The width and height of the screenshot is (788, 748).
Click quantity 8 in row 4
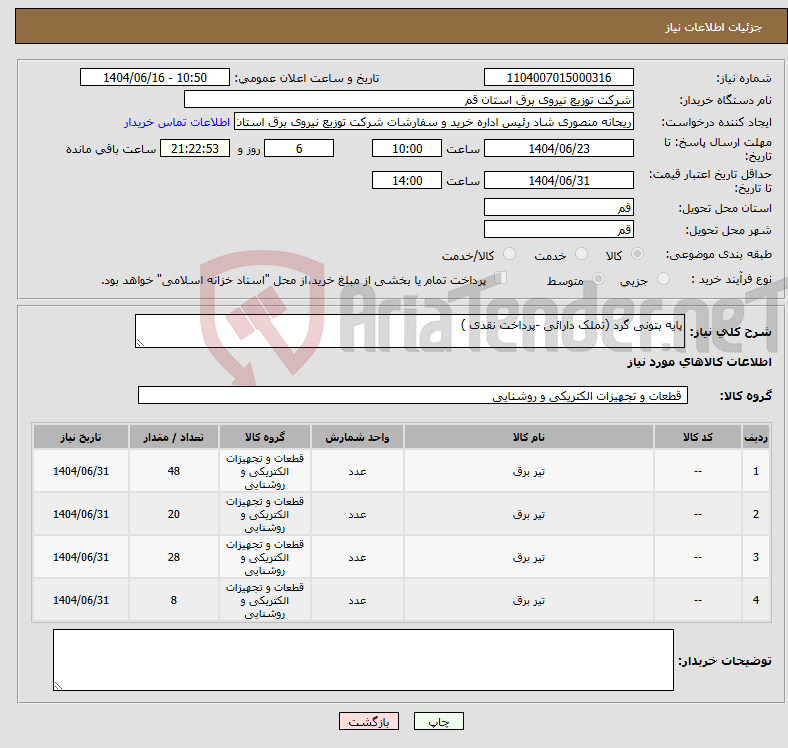click(x=173, y=600)
